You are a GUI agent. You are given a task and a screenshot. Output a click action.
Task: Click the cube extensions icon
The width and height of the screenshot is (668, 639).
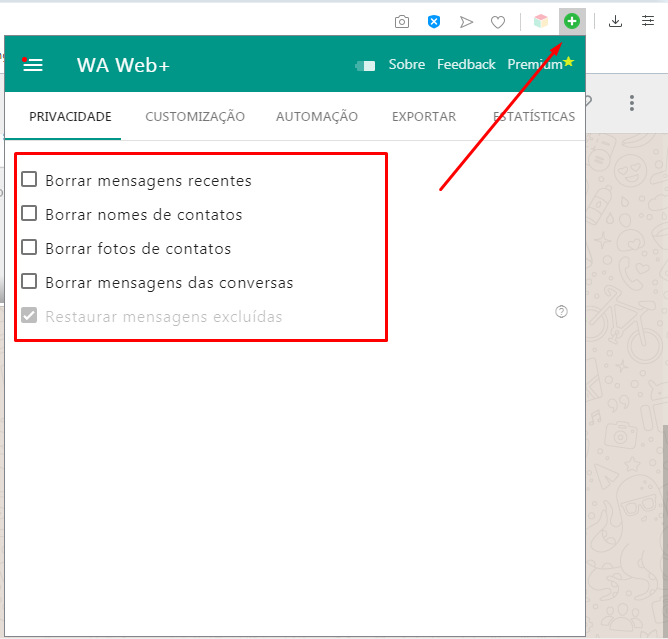point(541,21)
